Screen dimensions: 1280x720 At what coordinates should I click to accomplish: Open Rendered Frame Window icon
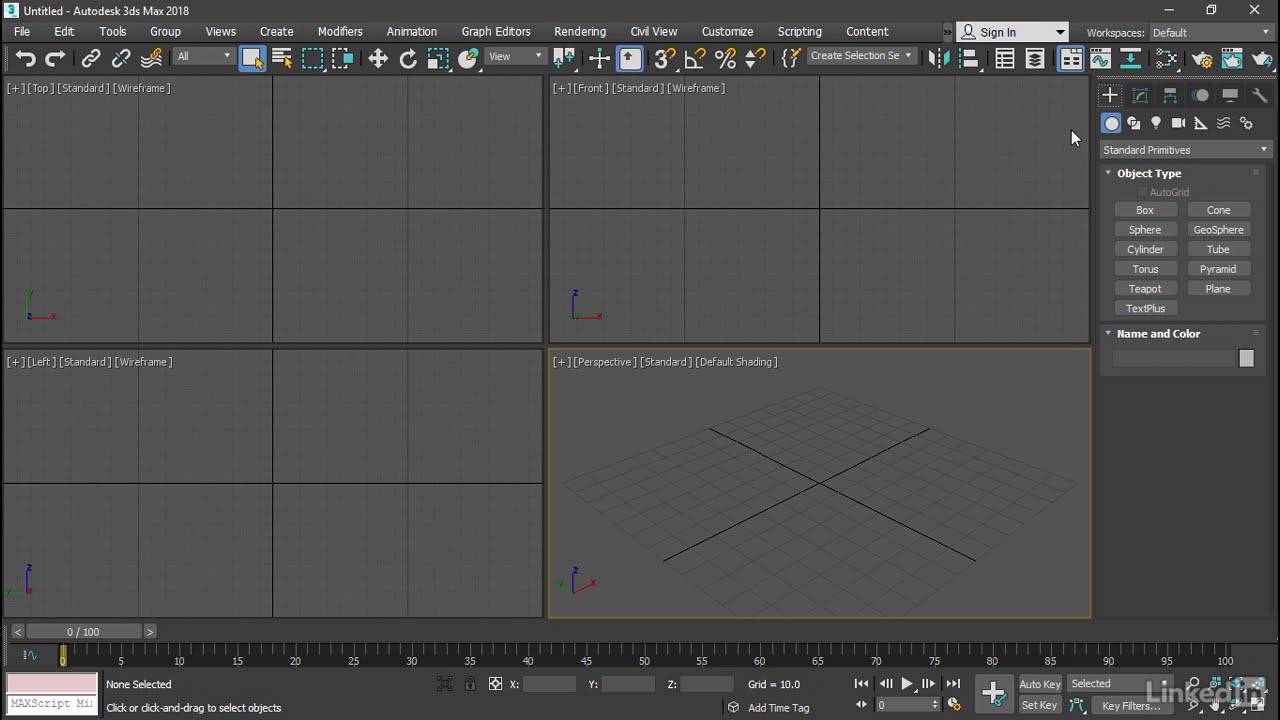click(1232, 59)
